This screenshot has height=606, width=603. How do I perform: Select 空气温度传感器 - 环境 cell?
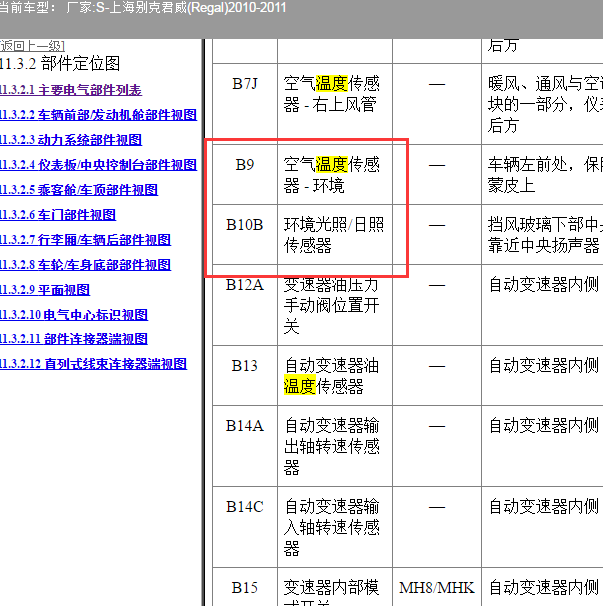[x=335, y=175]
